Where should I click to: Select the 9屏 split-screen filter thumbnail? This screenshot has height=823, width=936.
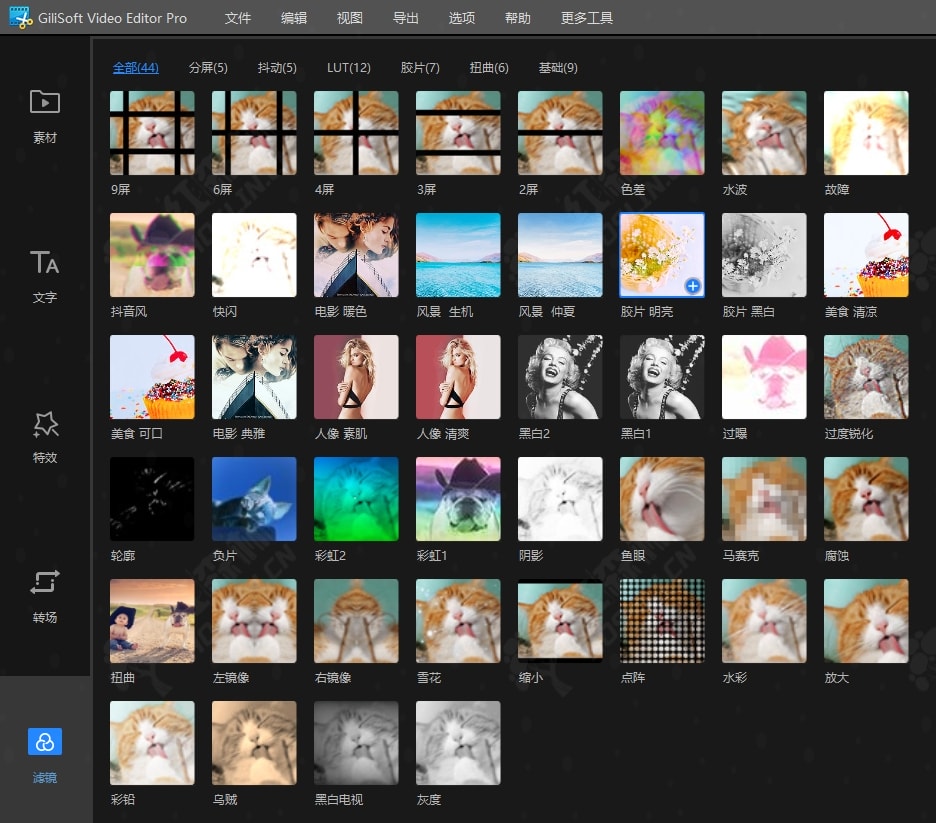[152, 133]
